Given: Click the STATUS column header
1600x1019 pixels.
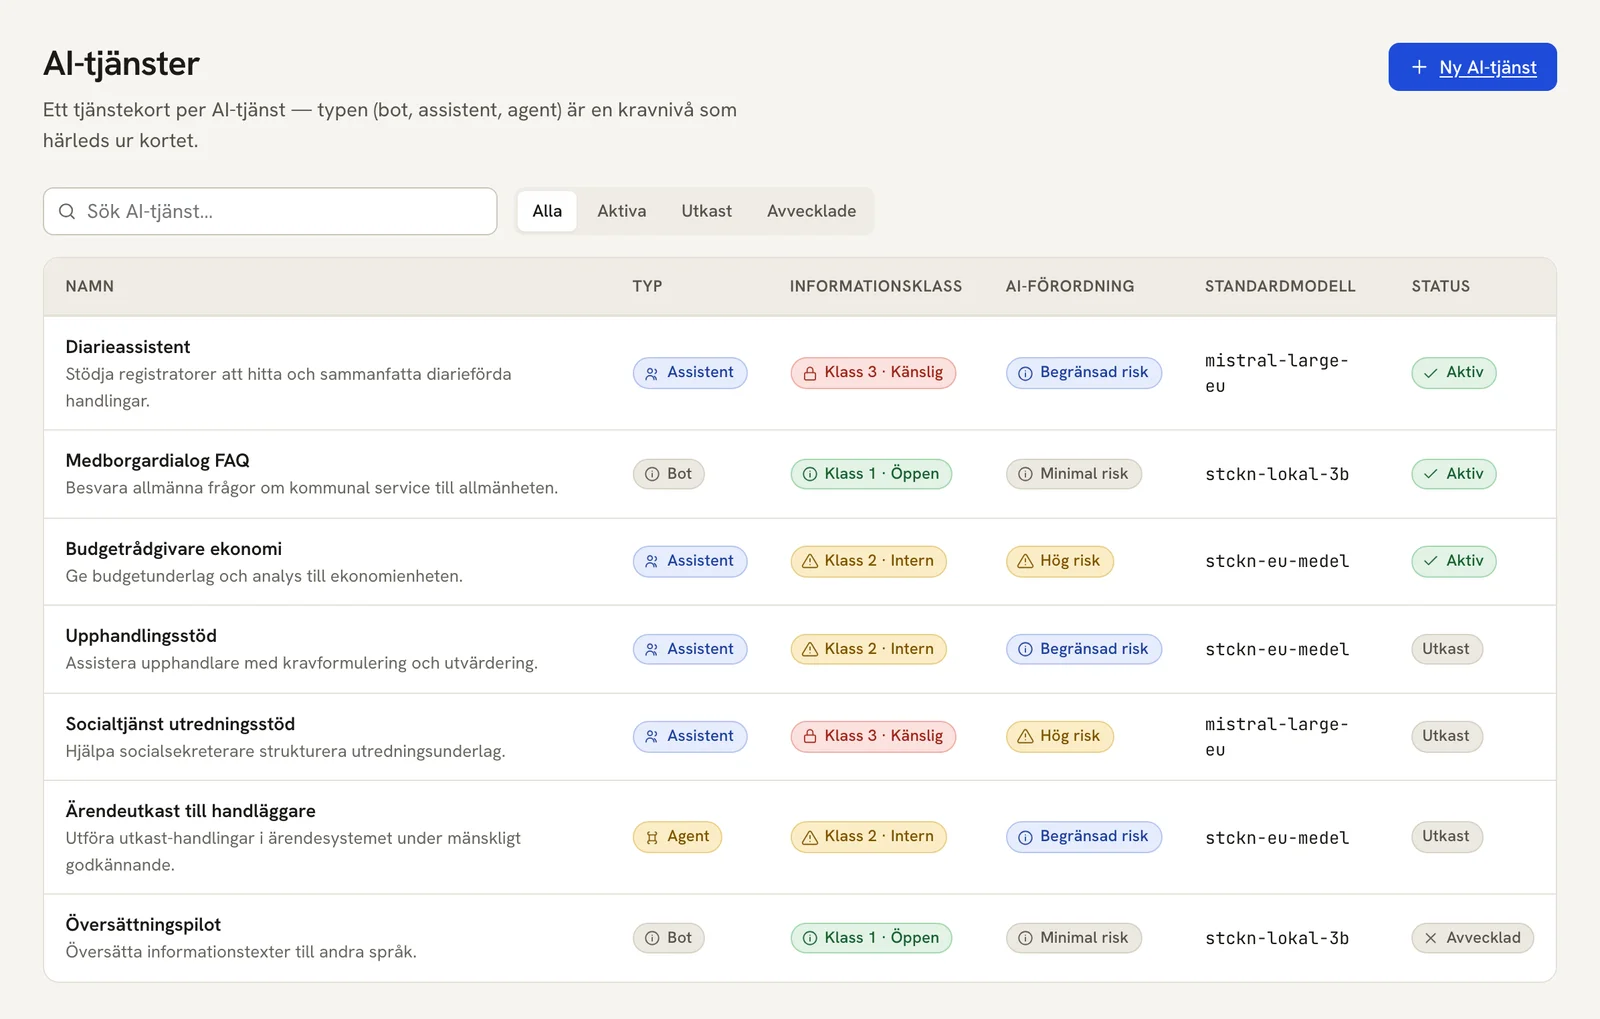Looking at the screenshot, I should tap(1441, 286).
